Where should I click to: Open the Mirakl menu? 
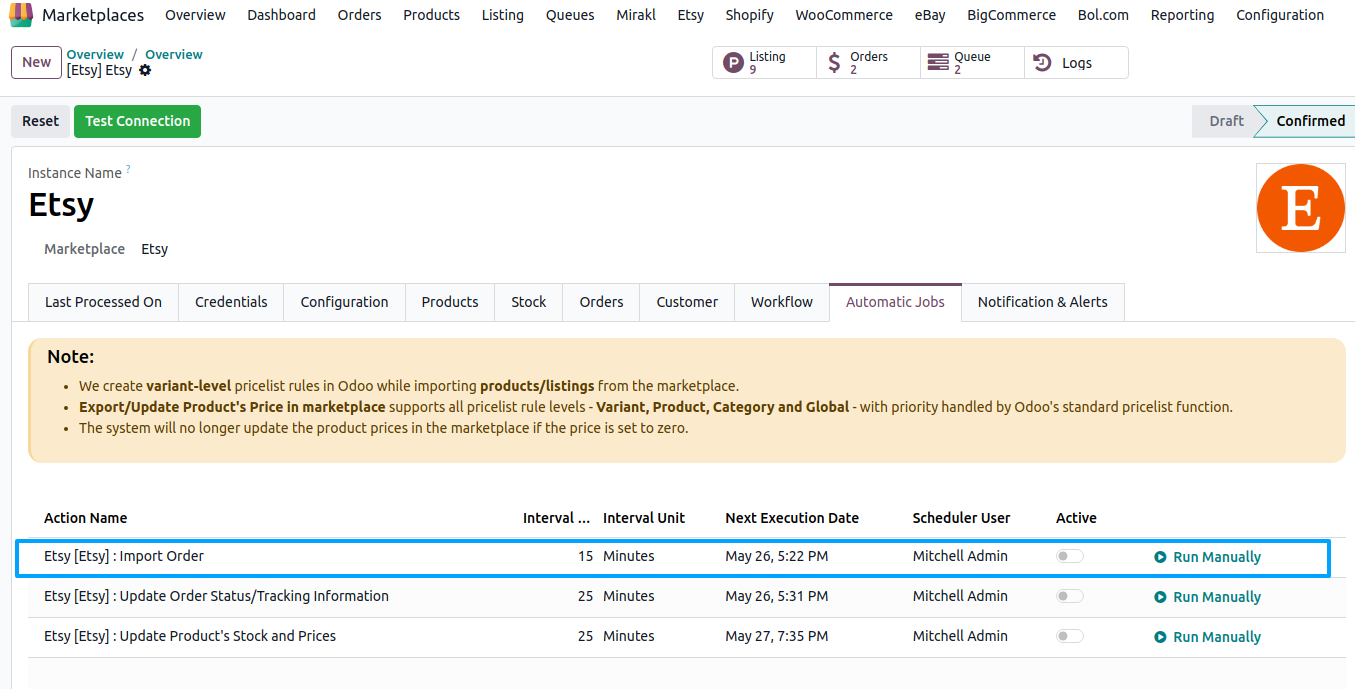(x=636, y=15)
